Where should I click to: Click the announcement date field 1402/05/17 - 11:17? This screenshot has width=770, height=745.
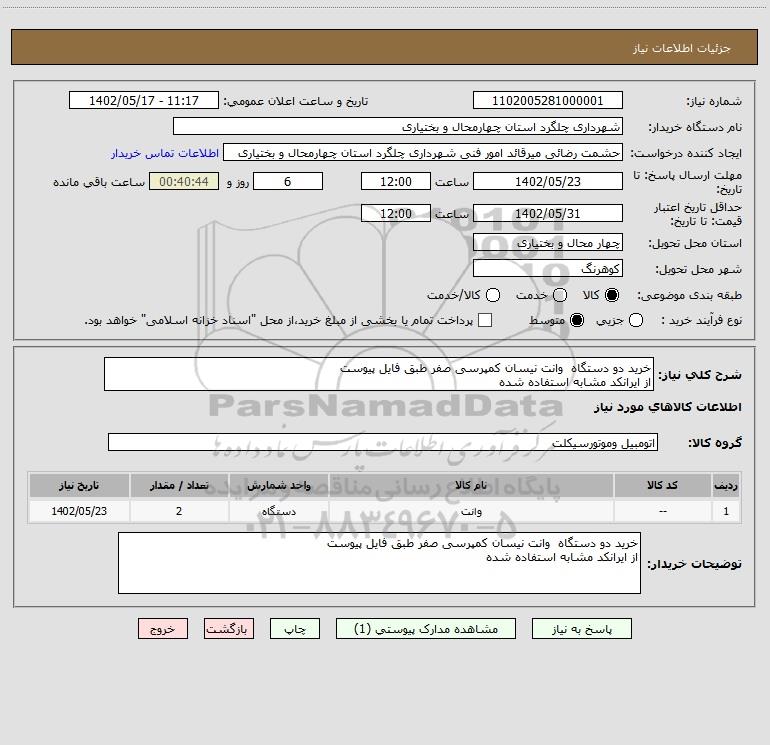tap(144, 100)
